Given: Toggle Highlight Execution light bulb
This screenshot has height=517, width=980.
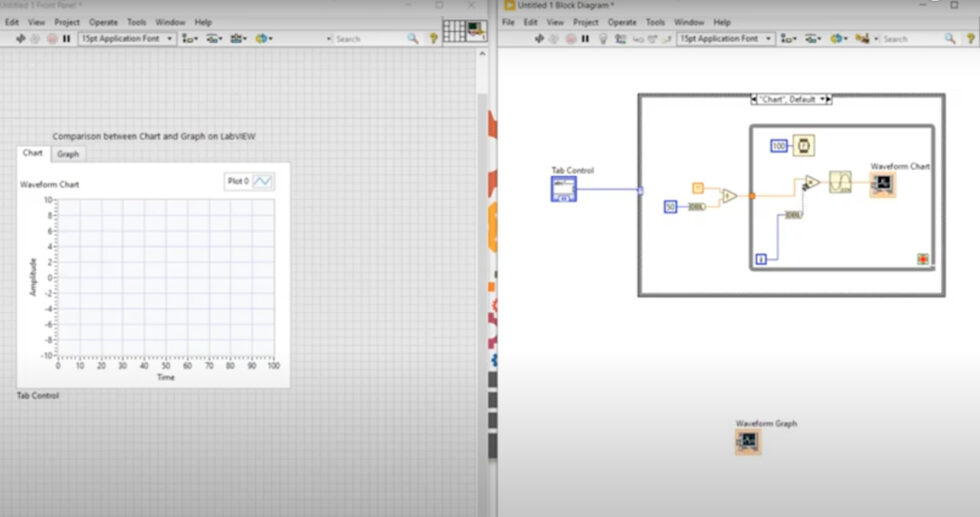Looking at the screenshot, I should coord(602,39).
